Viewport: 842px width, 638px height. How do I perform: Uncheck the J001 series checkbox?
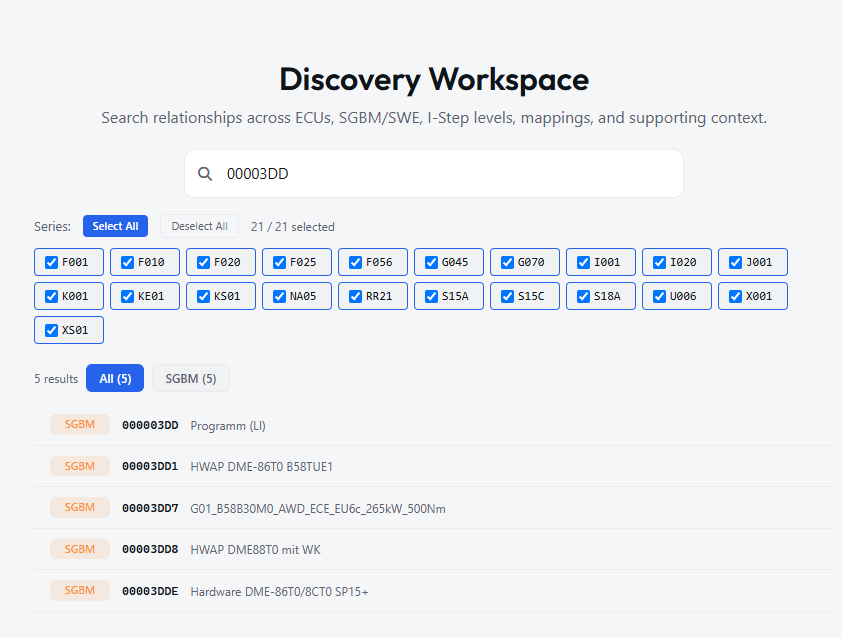[x=736, y=262]
